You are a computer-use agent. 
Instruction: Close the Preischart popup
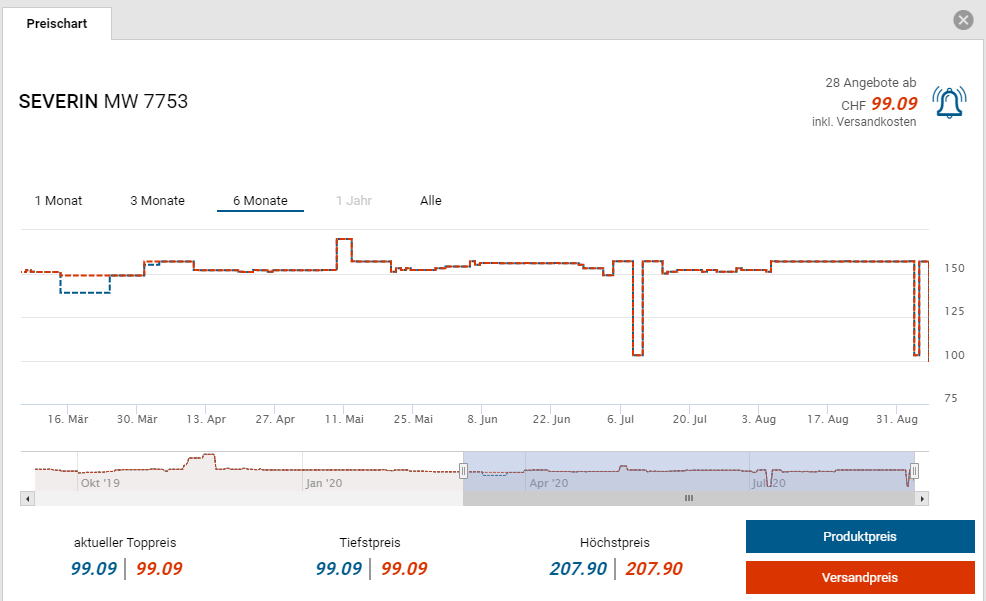pyautogui.click(x=963, y=20)
